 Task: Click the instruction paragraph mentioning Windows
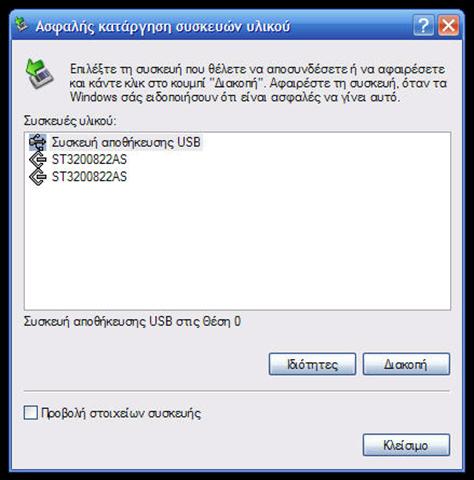pyautogui.click(x=258, y=83)
